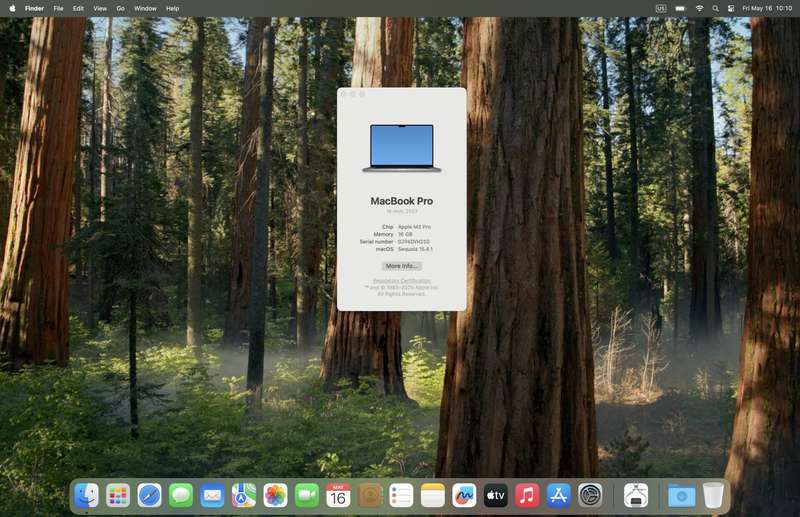
Task: Open the Window menu
Action: pyautogui.click(x=145, y=8)
